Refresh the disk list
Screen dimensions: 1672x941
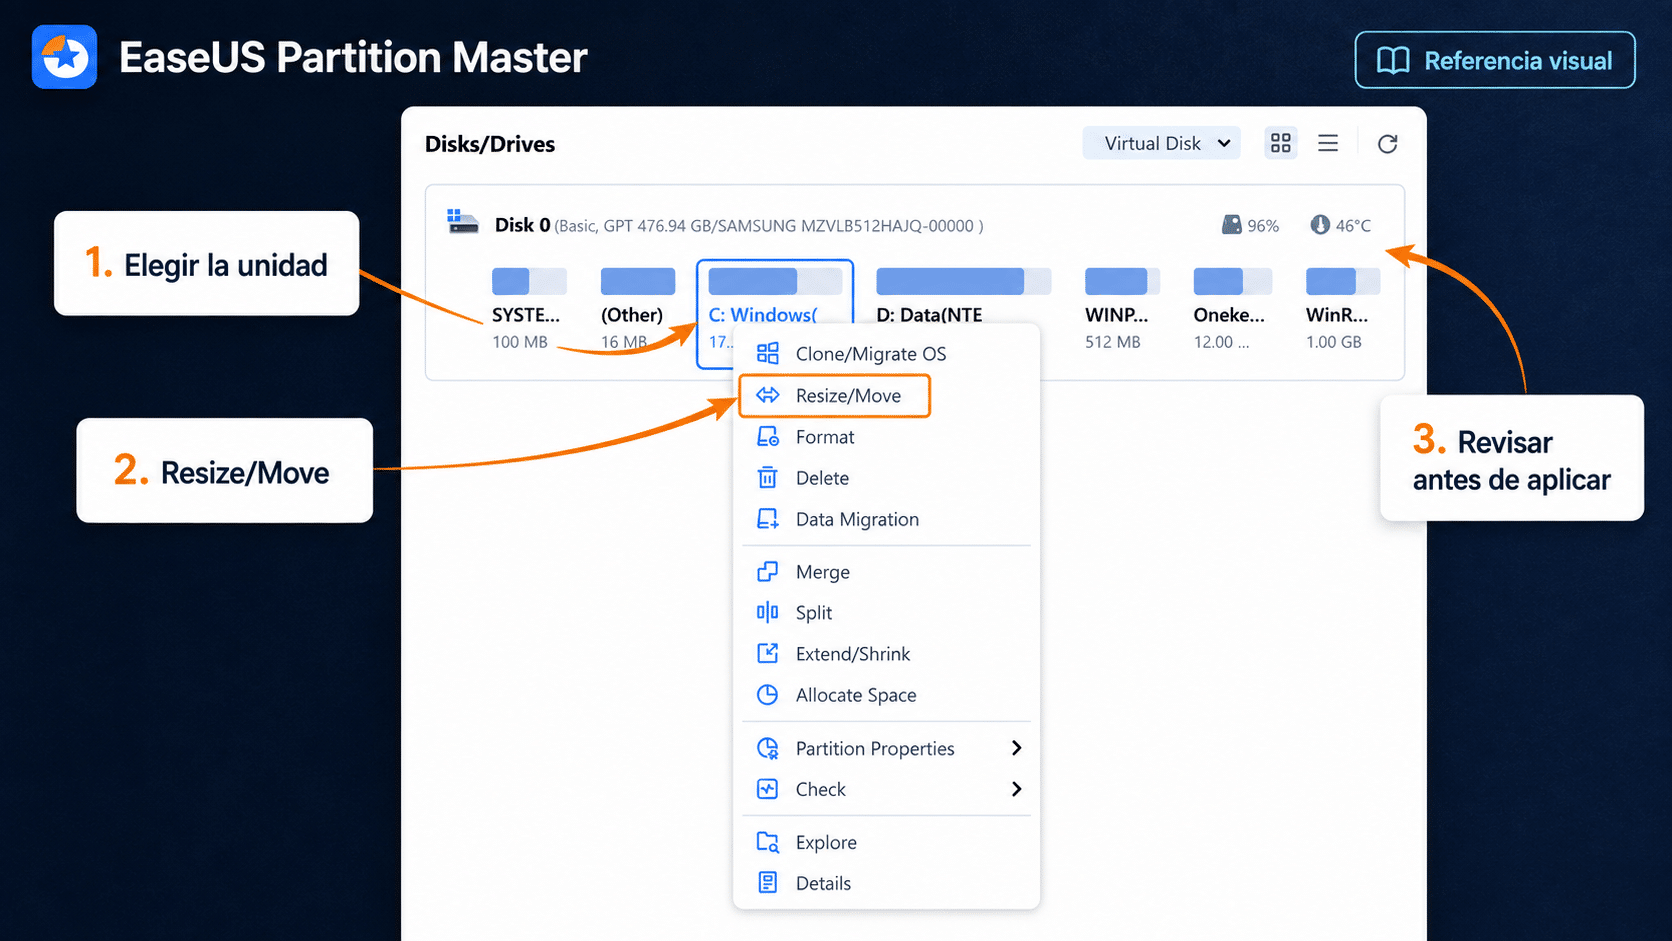1387,144
